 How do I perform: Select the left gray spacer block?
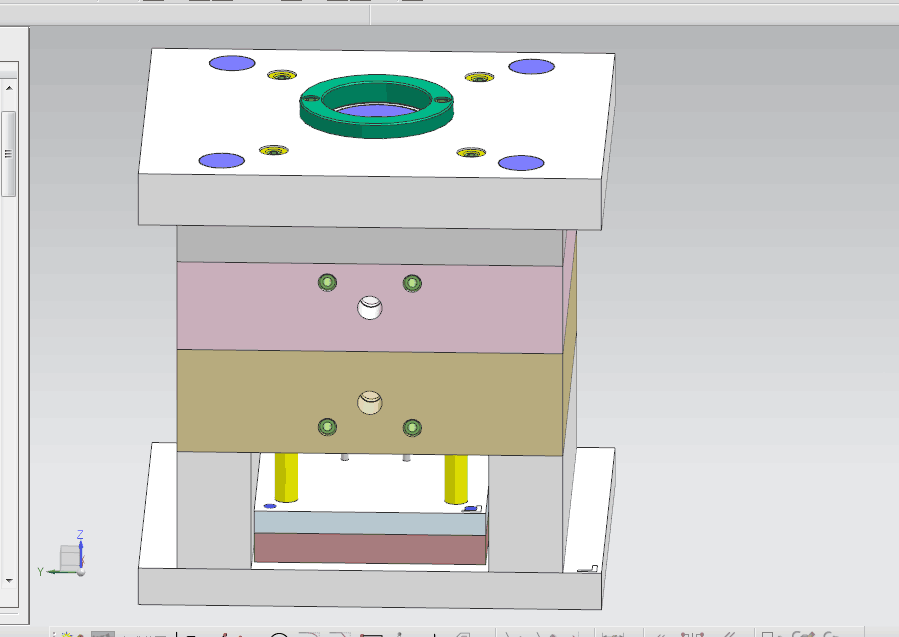coord(214,510)
